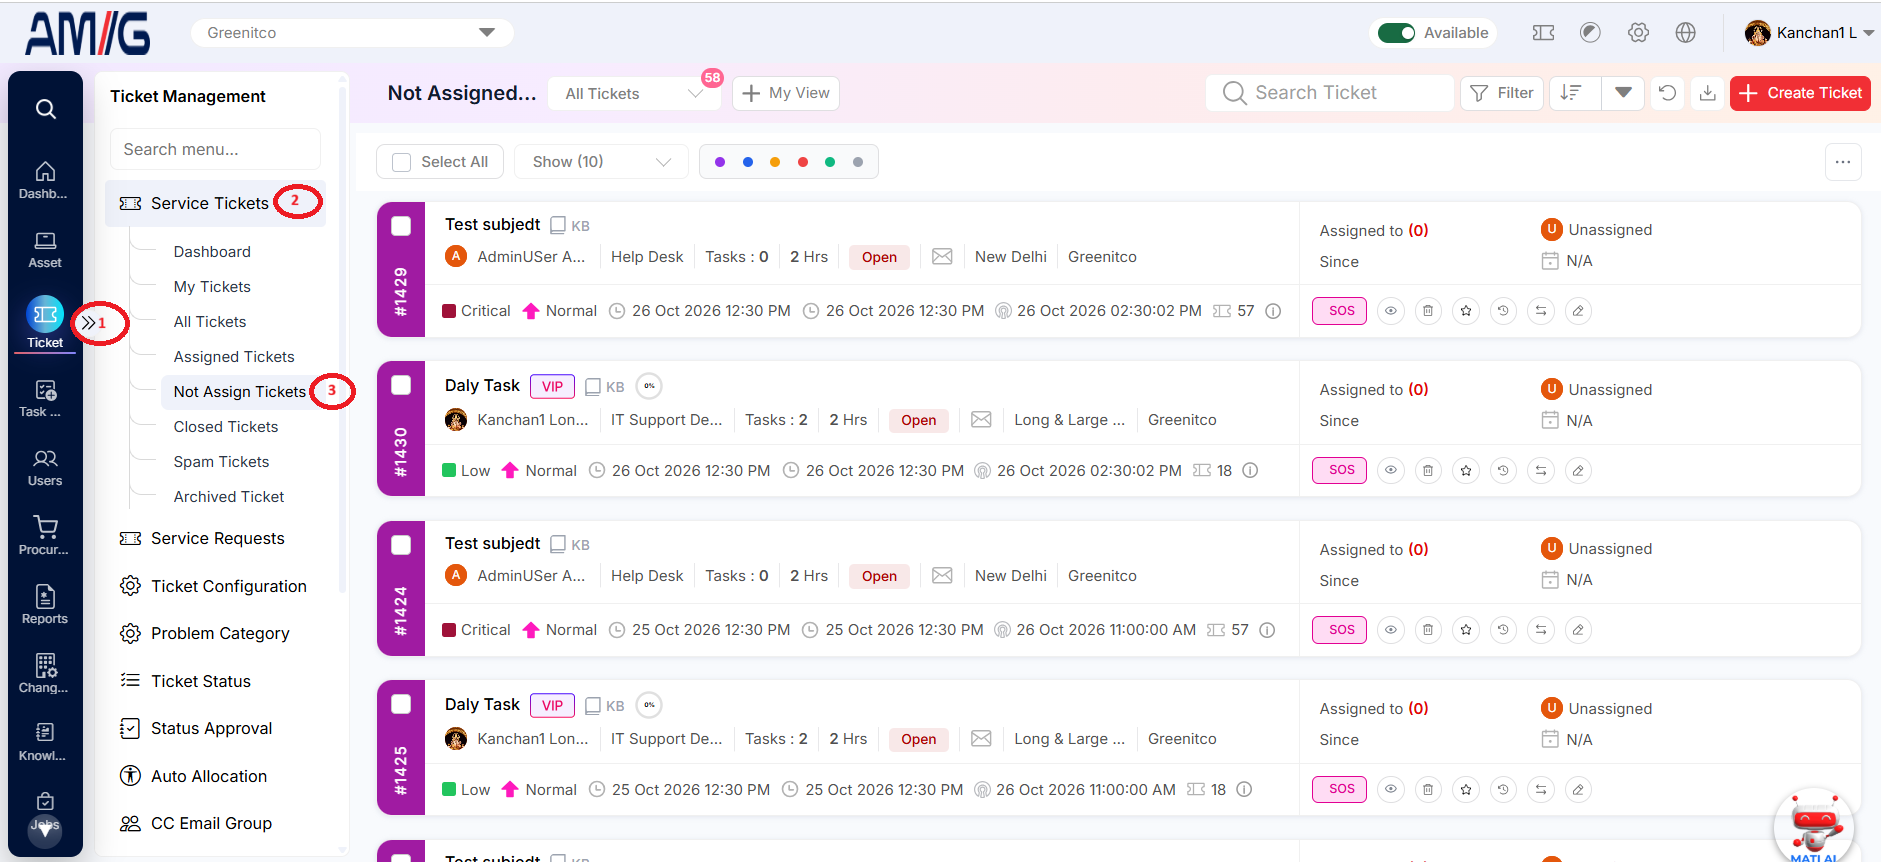Open the Greenitco company dropdown
The image size is (1881, 862).
[352, 33]
